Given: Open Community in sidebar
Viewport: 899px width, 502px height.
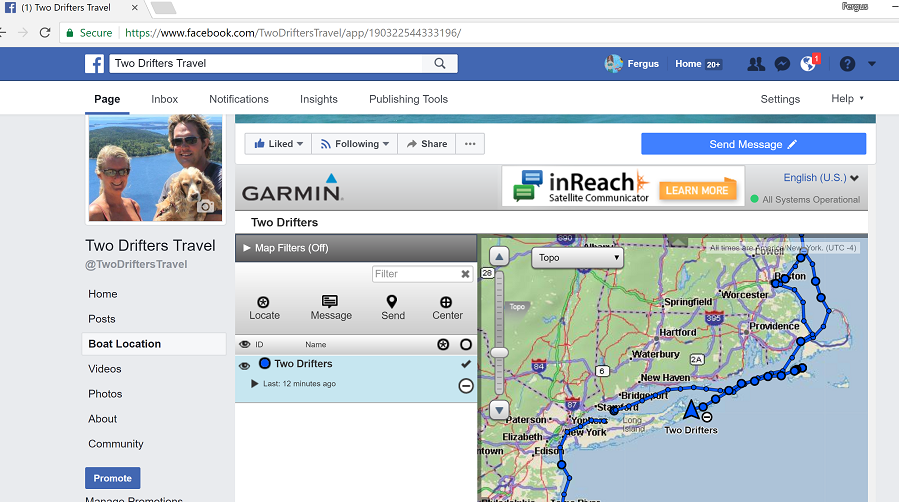Looking at the screenshot, I should tap(116, 444).
